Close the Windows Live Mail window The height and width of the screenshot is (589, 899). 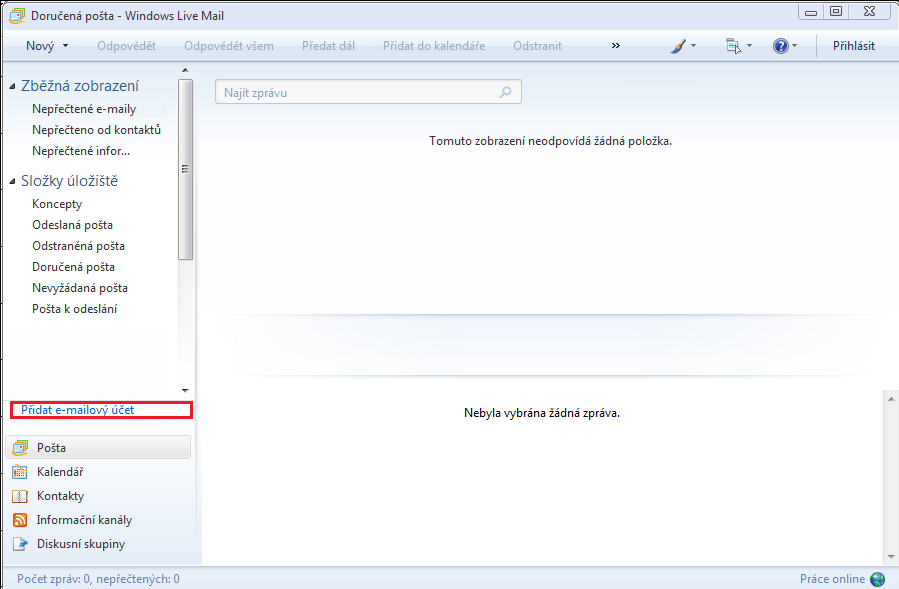point(869,12)
